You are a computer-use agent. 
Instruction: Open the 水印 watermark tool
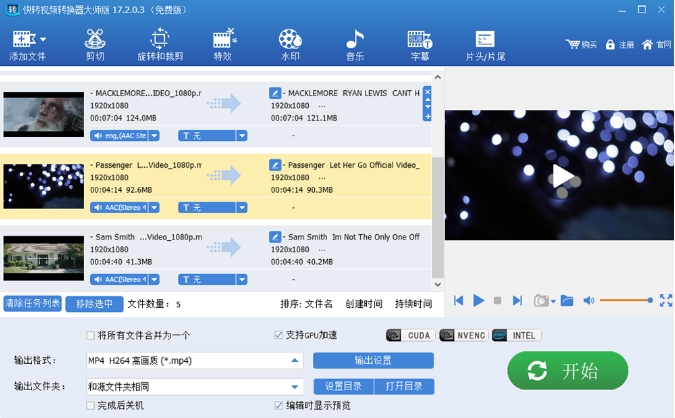(290, 45)
